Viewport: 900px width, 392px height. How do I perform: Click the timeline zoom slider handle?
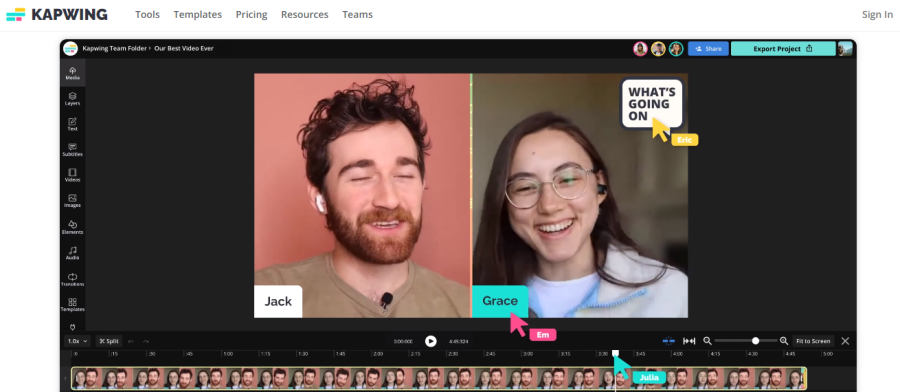[755, 341]
